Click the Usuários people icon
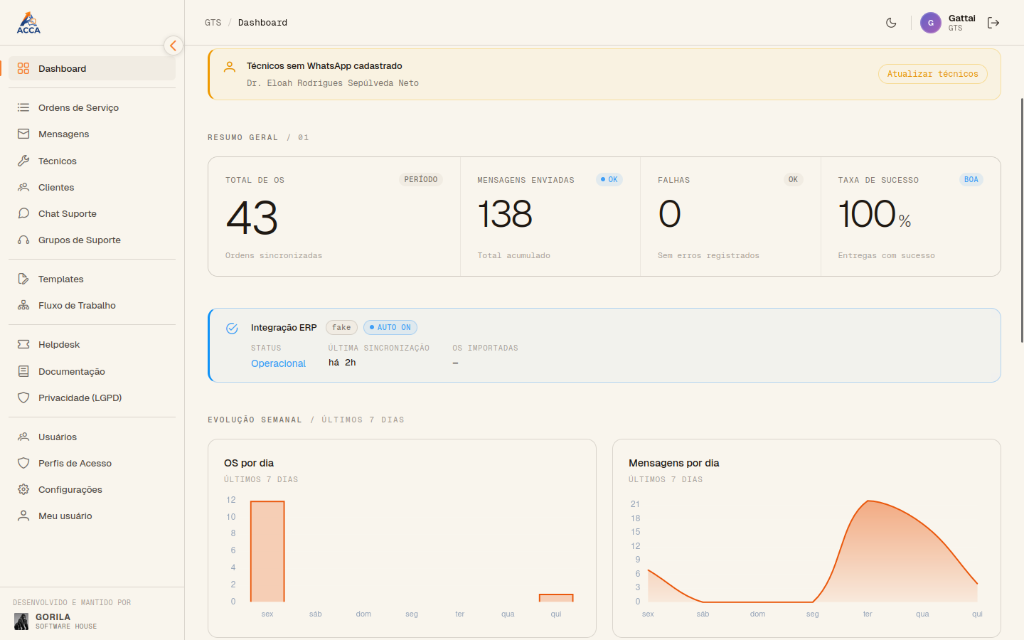 24,437
